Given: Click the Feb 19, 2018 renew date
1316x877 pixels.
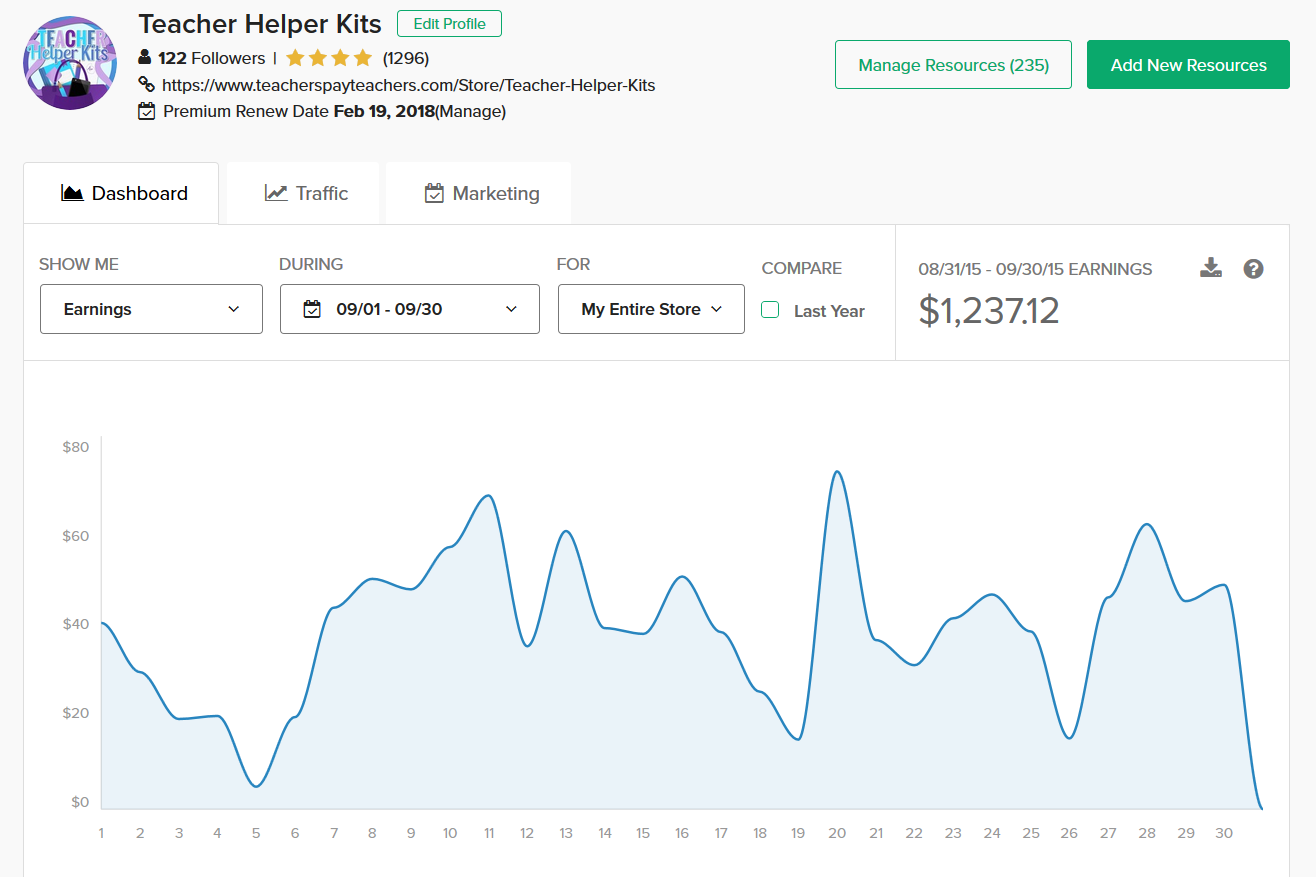Looking at the screenshot, I should pyautogui.click(x=384, y=112).
